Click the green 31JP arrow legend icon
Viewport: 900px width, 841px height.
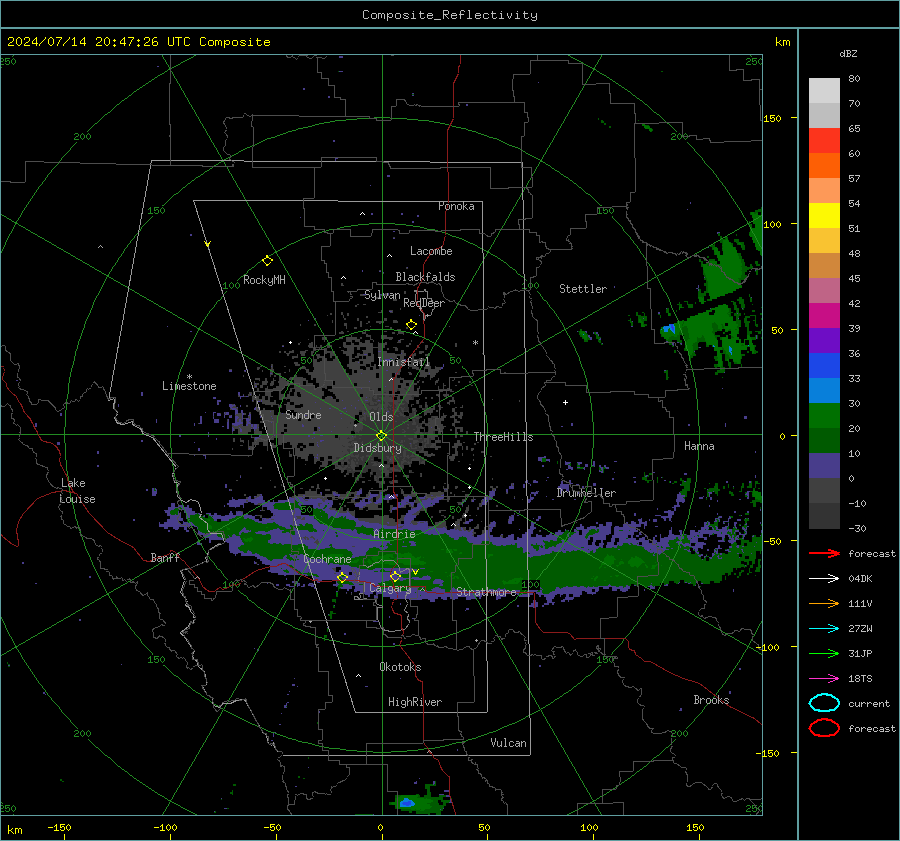824,653
